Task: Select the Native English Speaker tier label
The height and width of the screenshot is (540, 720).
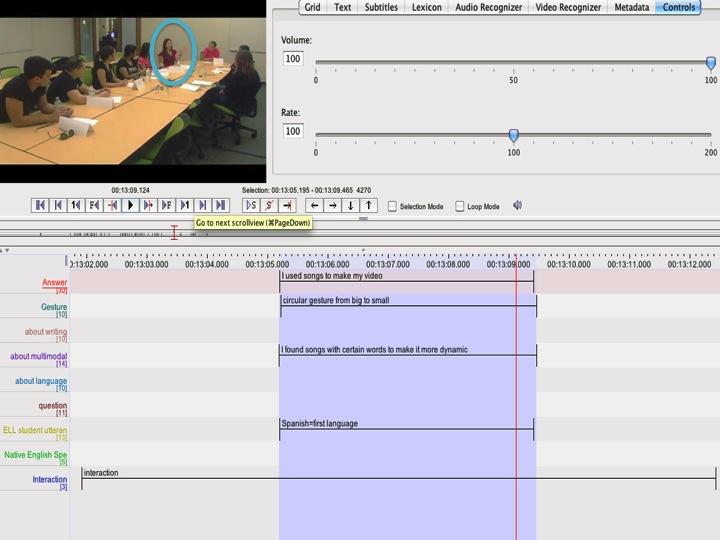Action: tap(35, 455)
